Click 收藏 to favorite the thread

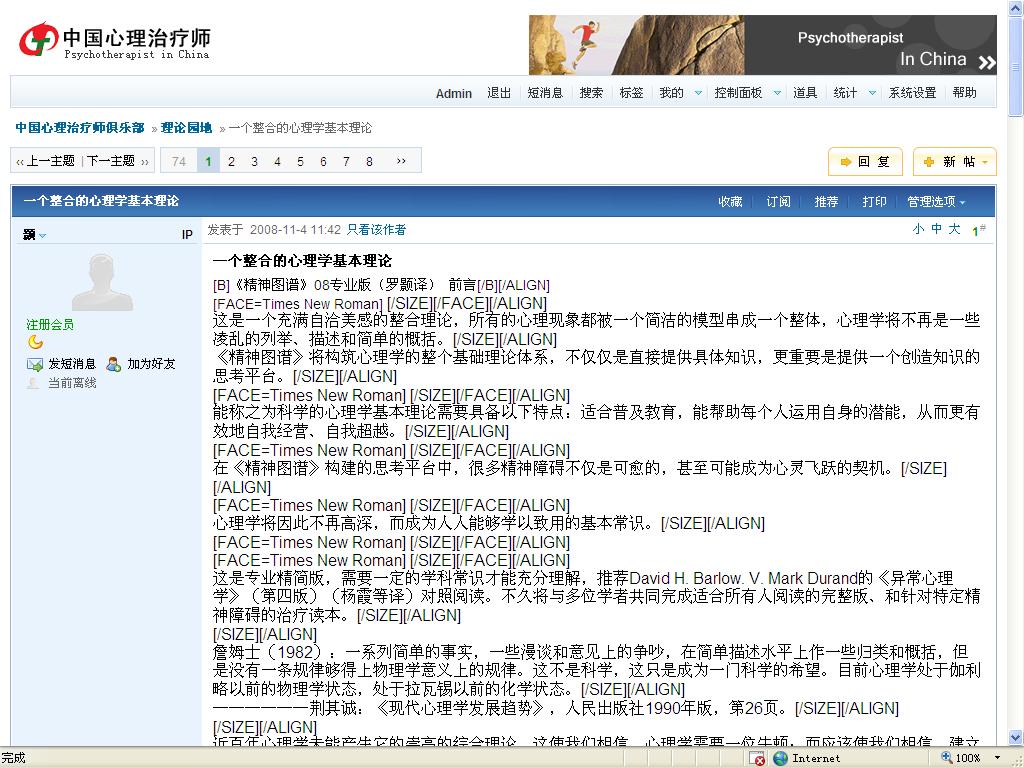(730, 202)
